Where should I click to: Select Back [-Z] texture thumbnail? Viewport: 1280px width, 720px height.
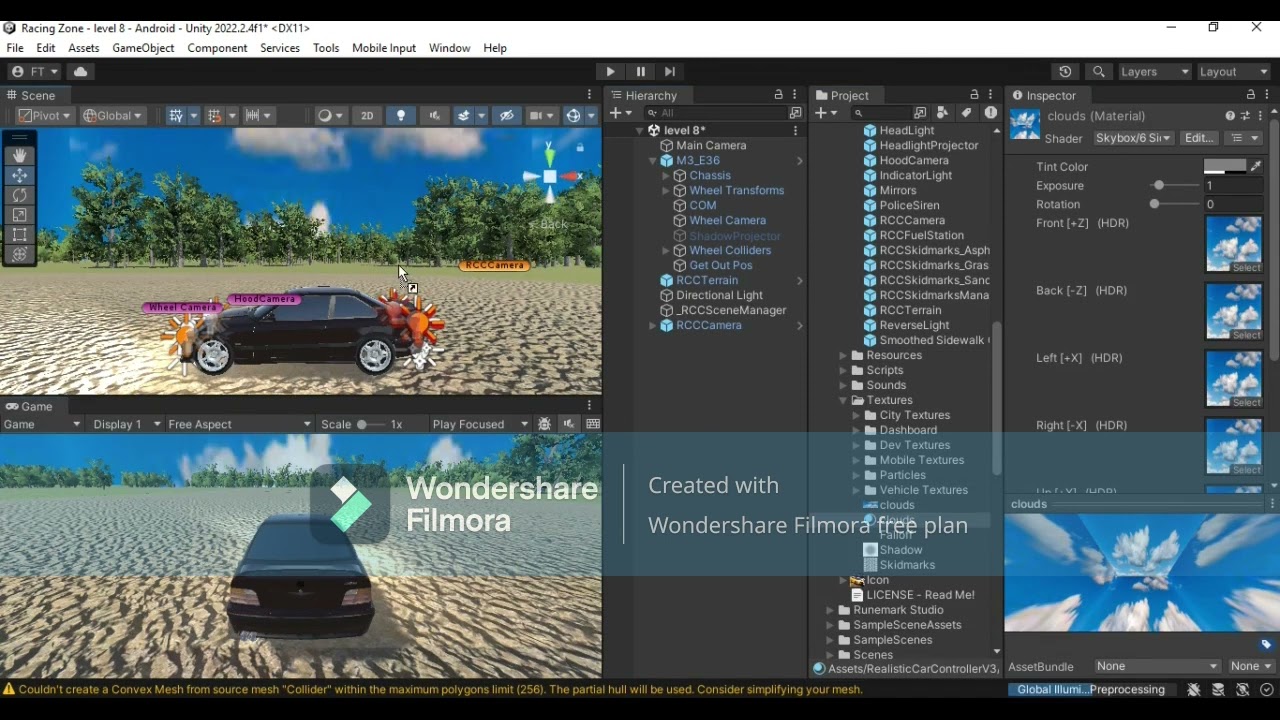[x=1234, y=312]
